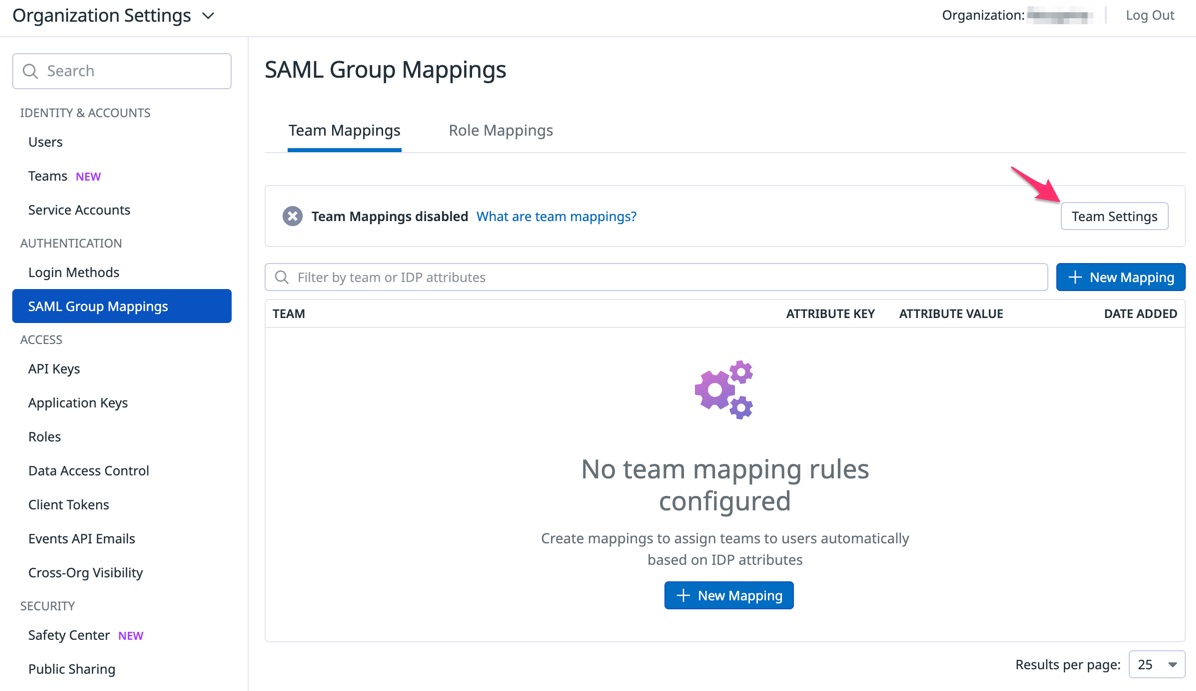Open Safety Center from the Security section
This screenshot has height=691, width=1196.
pos(67,635)
